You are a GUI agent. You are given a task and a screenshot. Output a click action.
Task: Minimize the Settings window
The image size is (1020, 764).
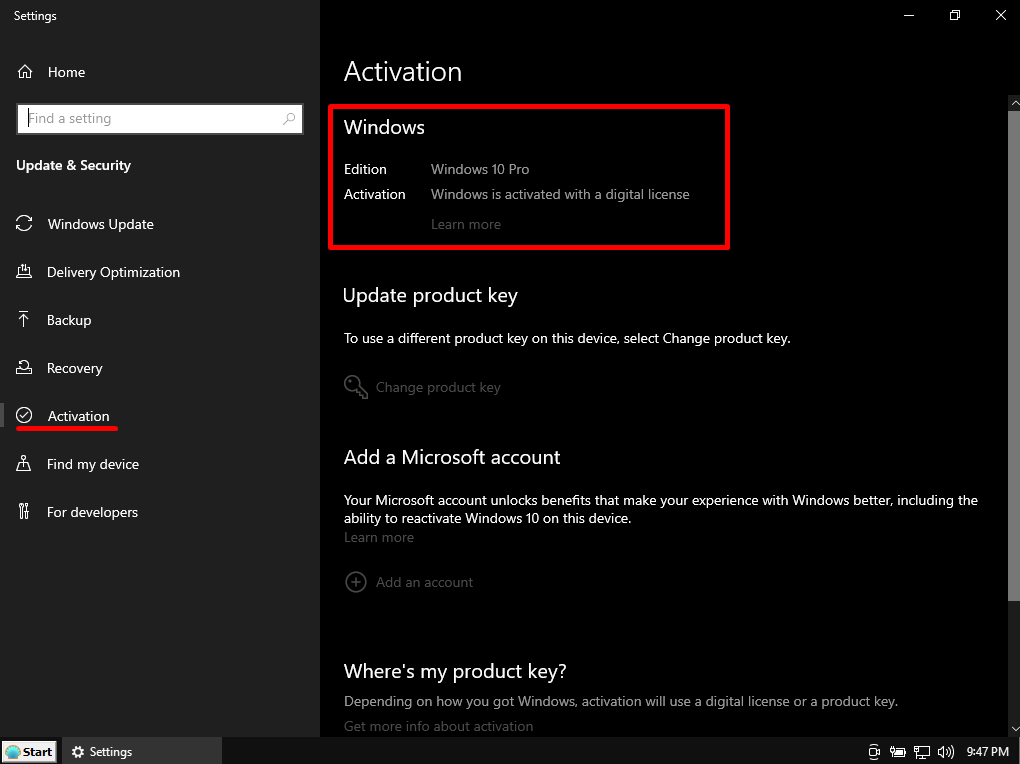point(909,15)
